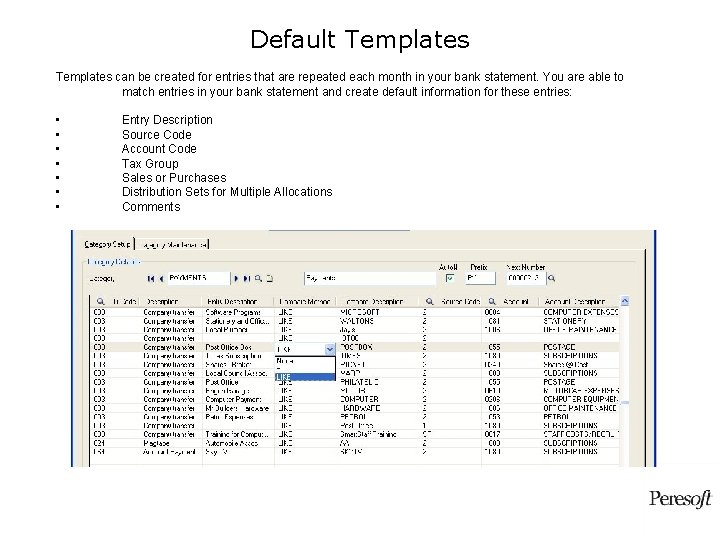Click the Default Templates slide title

[360, 39]
